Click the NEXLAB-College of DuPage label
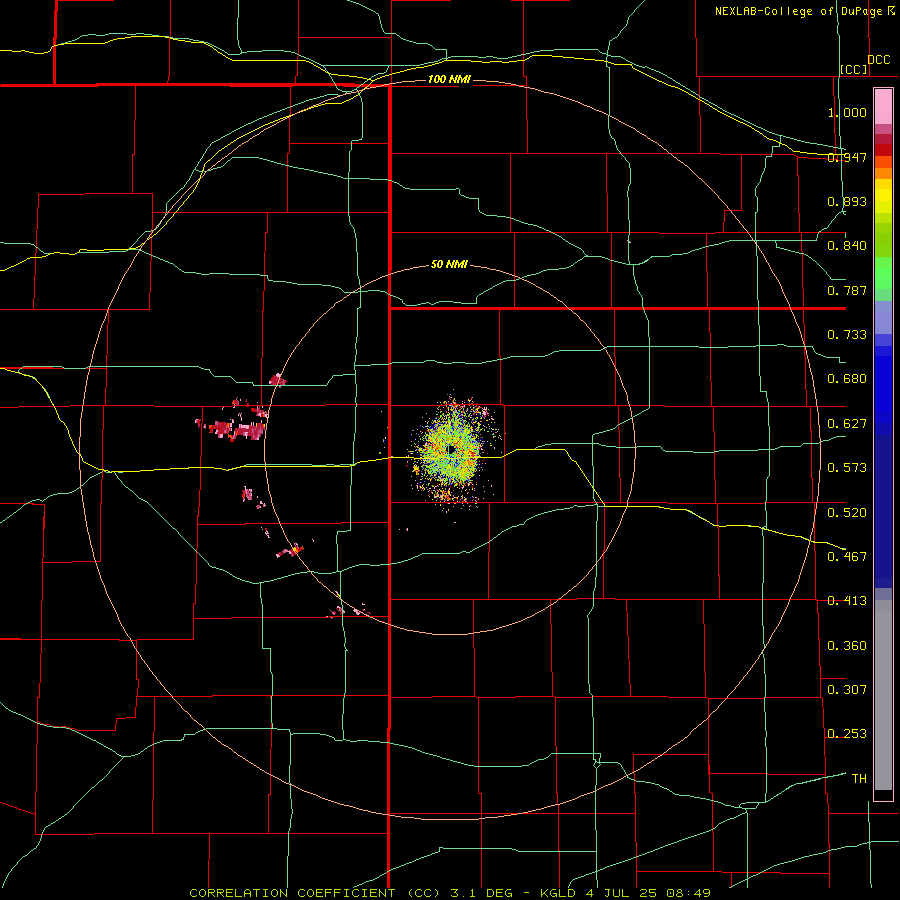This screenshot has height=900, width=900. [x=799, y=11]
